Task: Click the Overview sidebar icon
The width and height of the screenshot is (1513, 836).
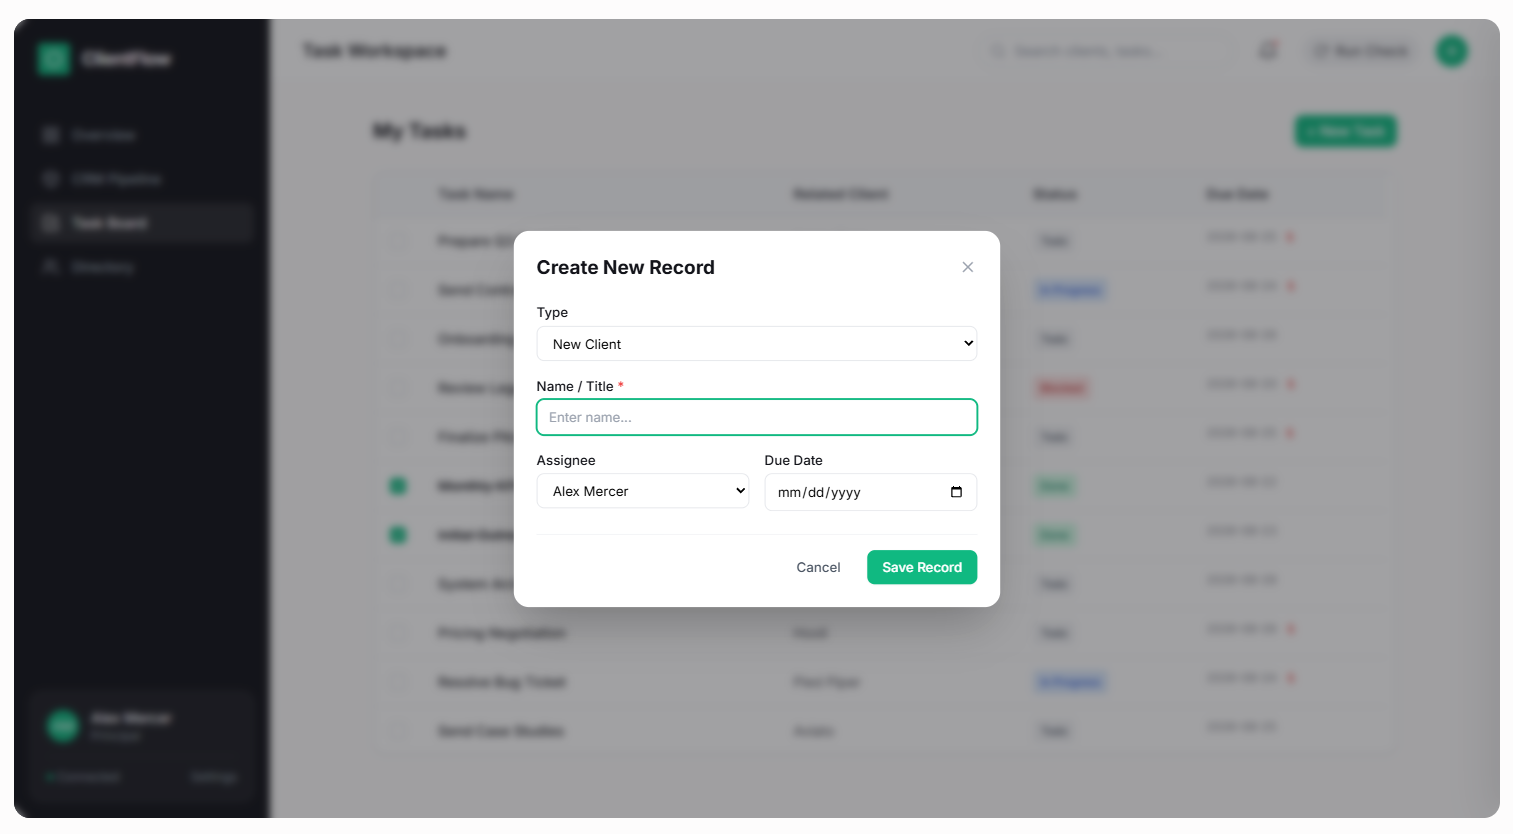Action: pyautogui.click(x=51, y=135)
